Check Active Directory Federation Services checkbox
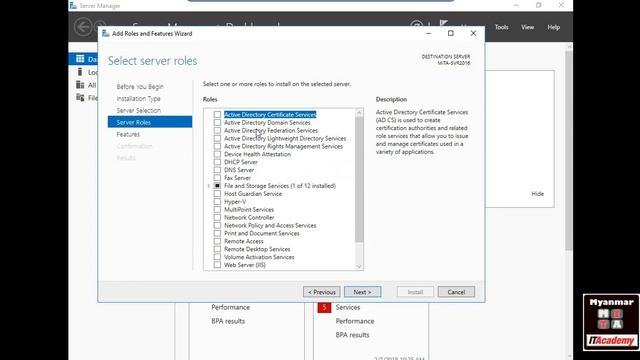This screenshot has height=360, width=640. pos(217,131)
